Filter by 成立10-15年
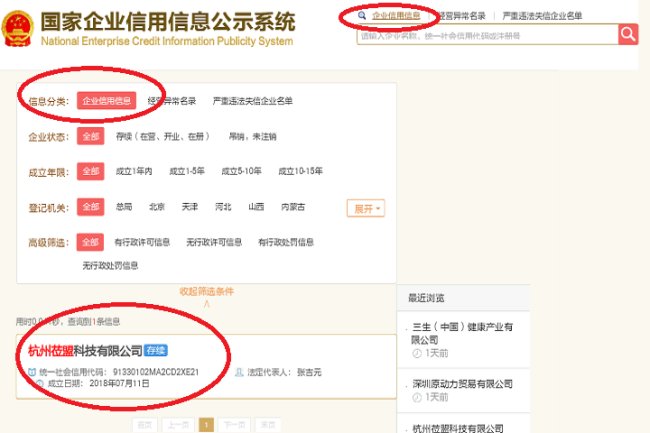This screenshot has width=650, height=433. (300, 171)
